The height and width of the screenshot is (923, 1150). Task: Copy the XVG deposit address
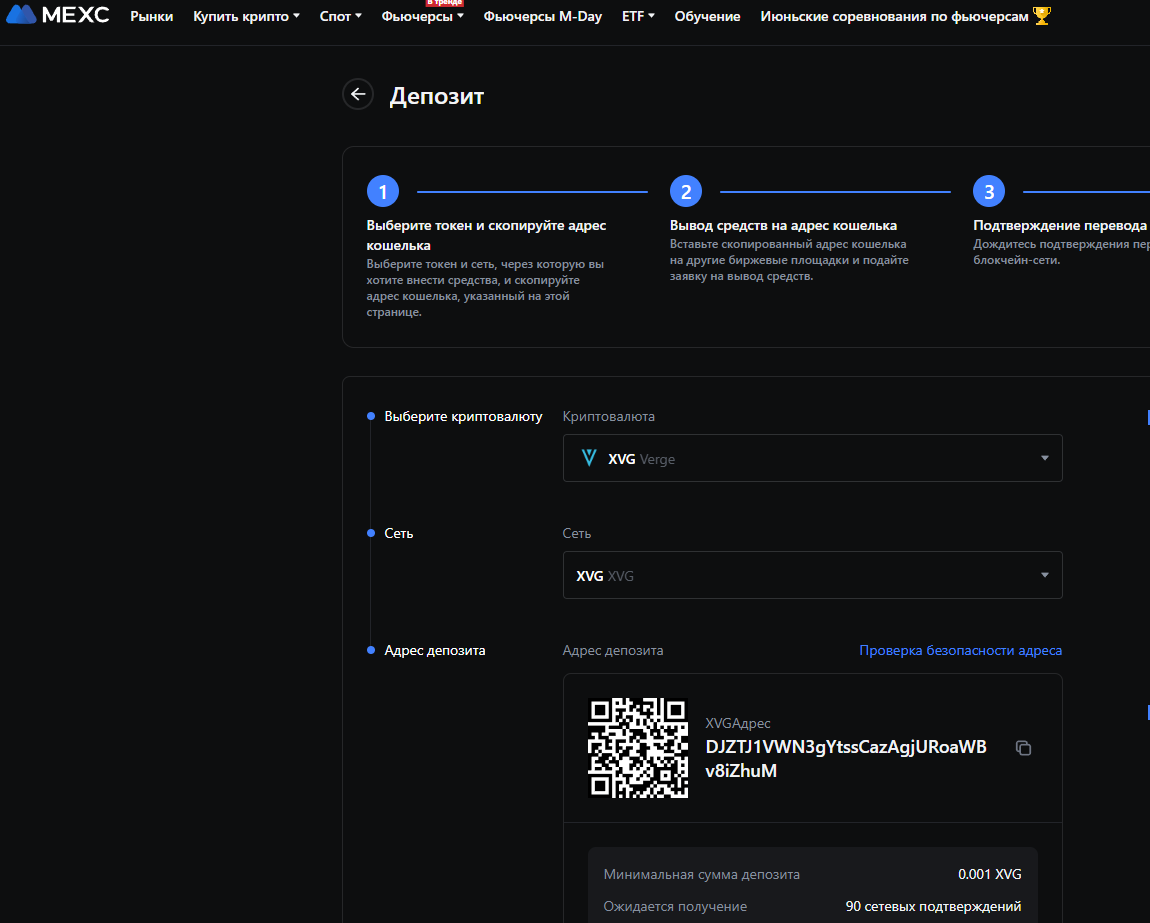[x=1023, y=748]
